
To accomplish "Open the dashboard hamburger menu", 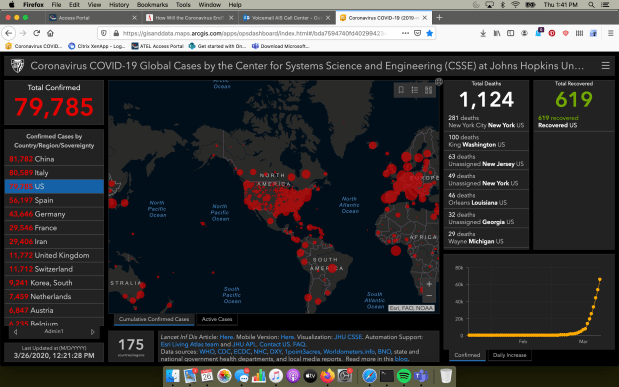I will tap(606, 66).
